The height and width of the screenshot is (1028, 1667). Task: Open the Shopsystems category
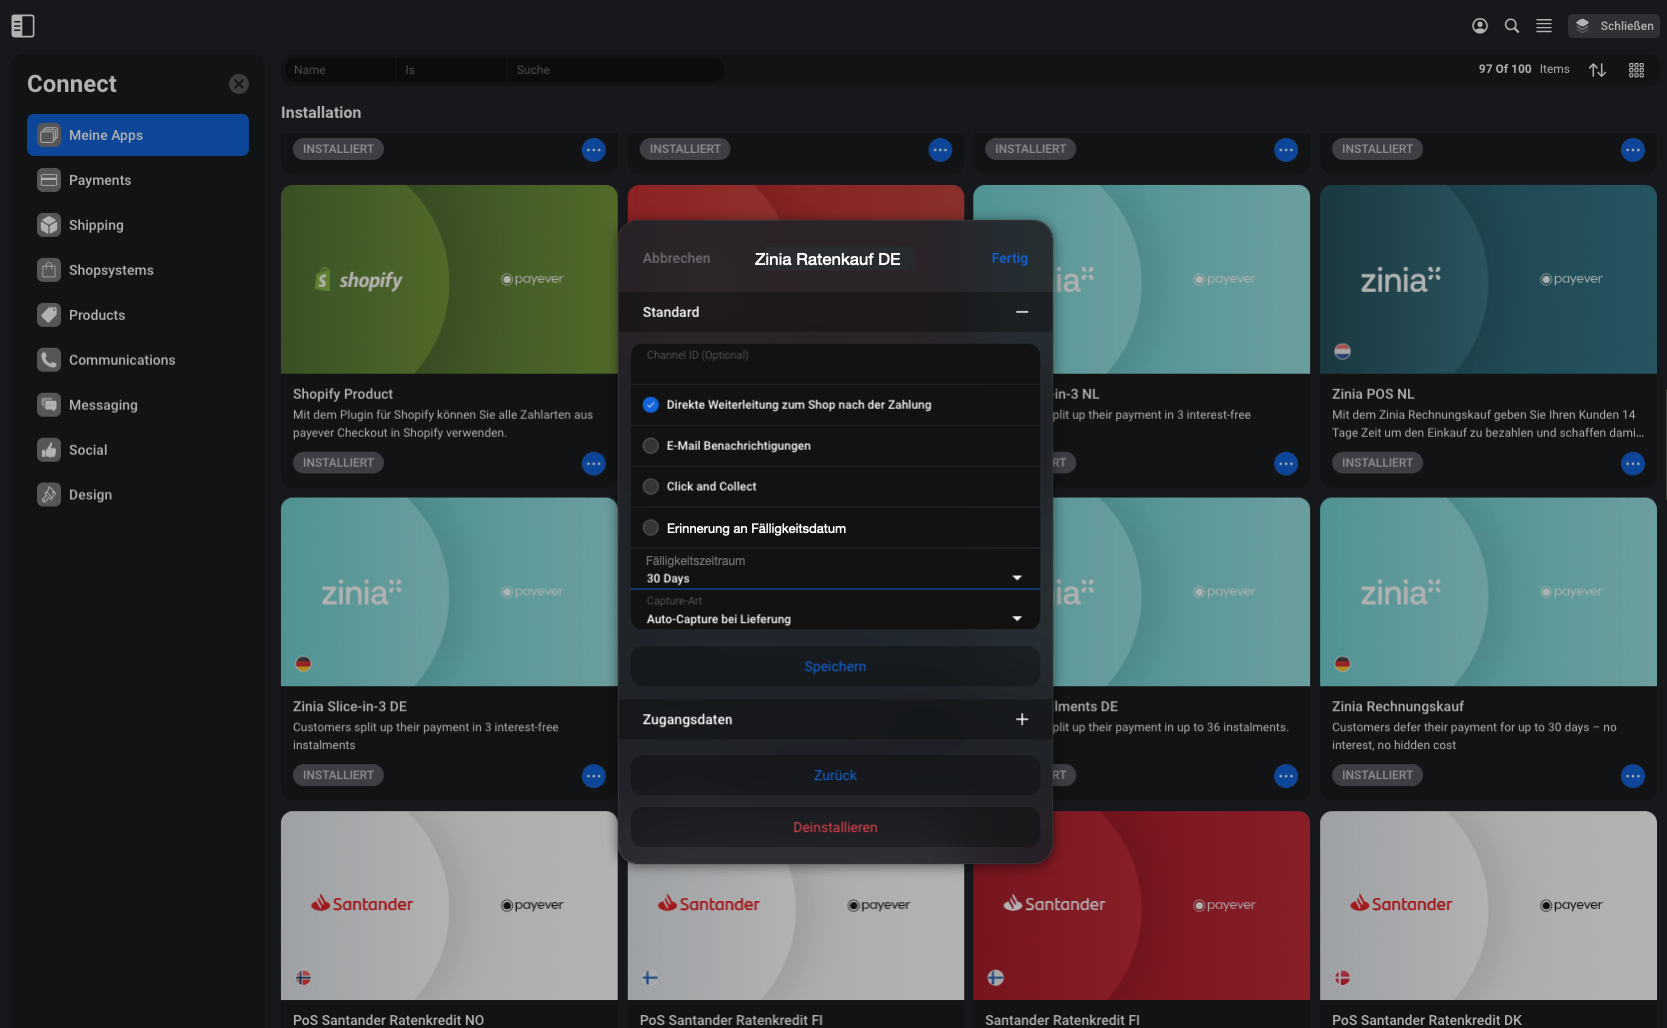click(x=138, y=270)
